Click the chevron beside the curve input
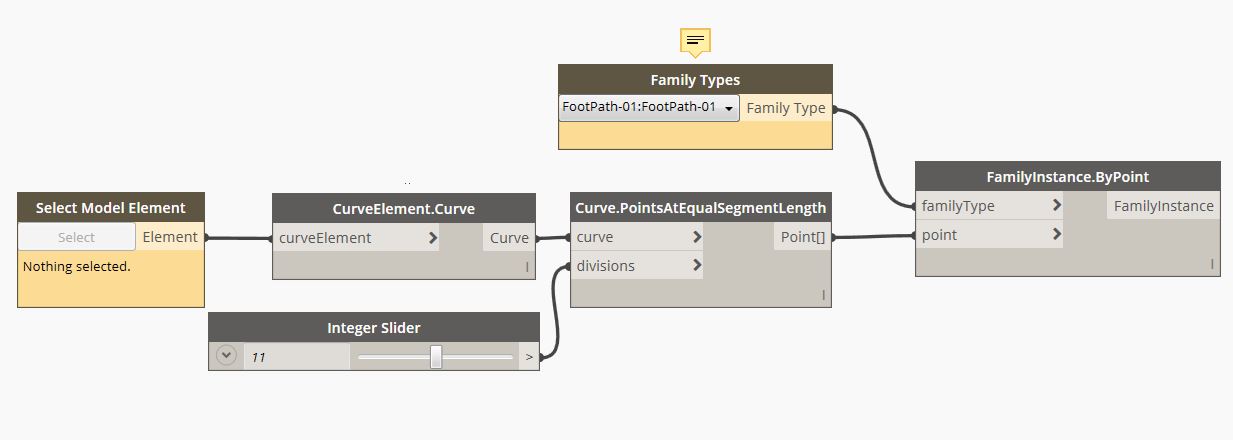This screenshot has height=440, width=1233. tap(697, 238)
